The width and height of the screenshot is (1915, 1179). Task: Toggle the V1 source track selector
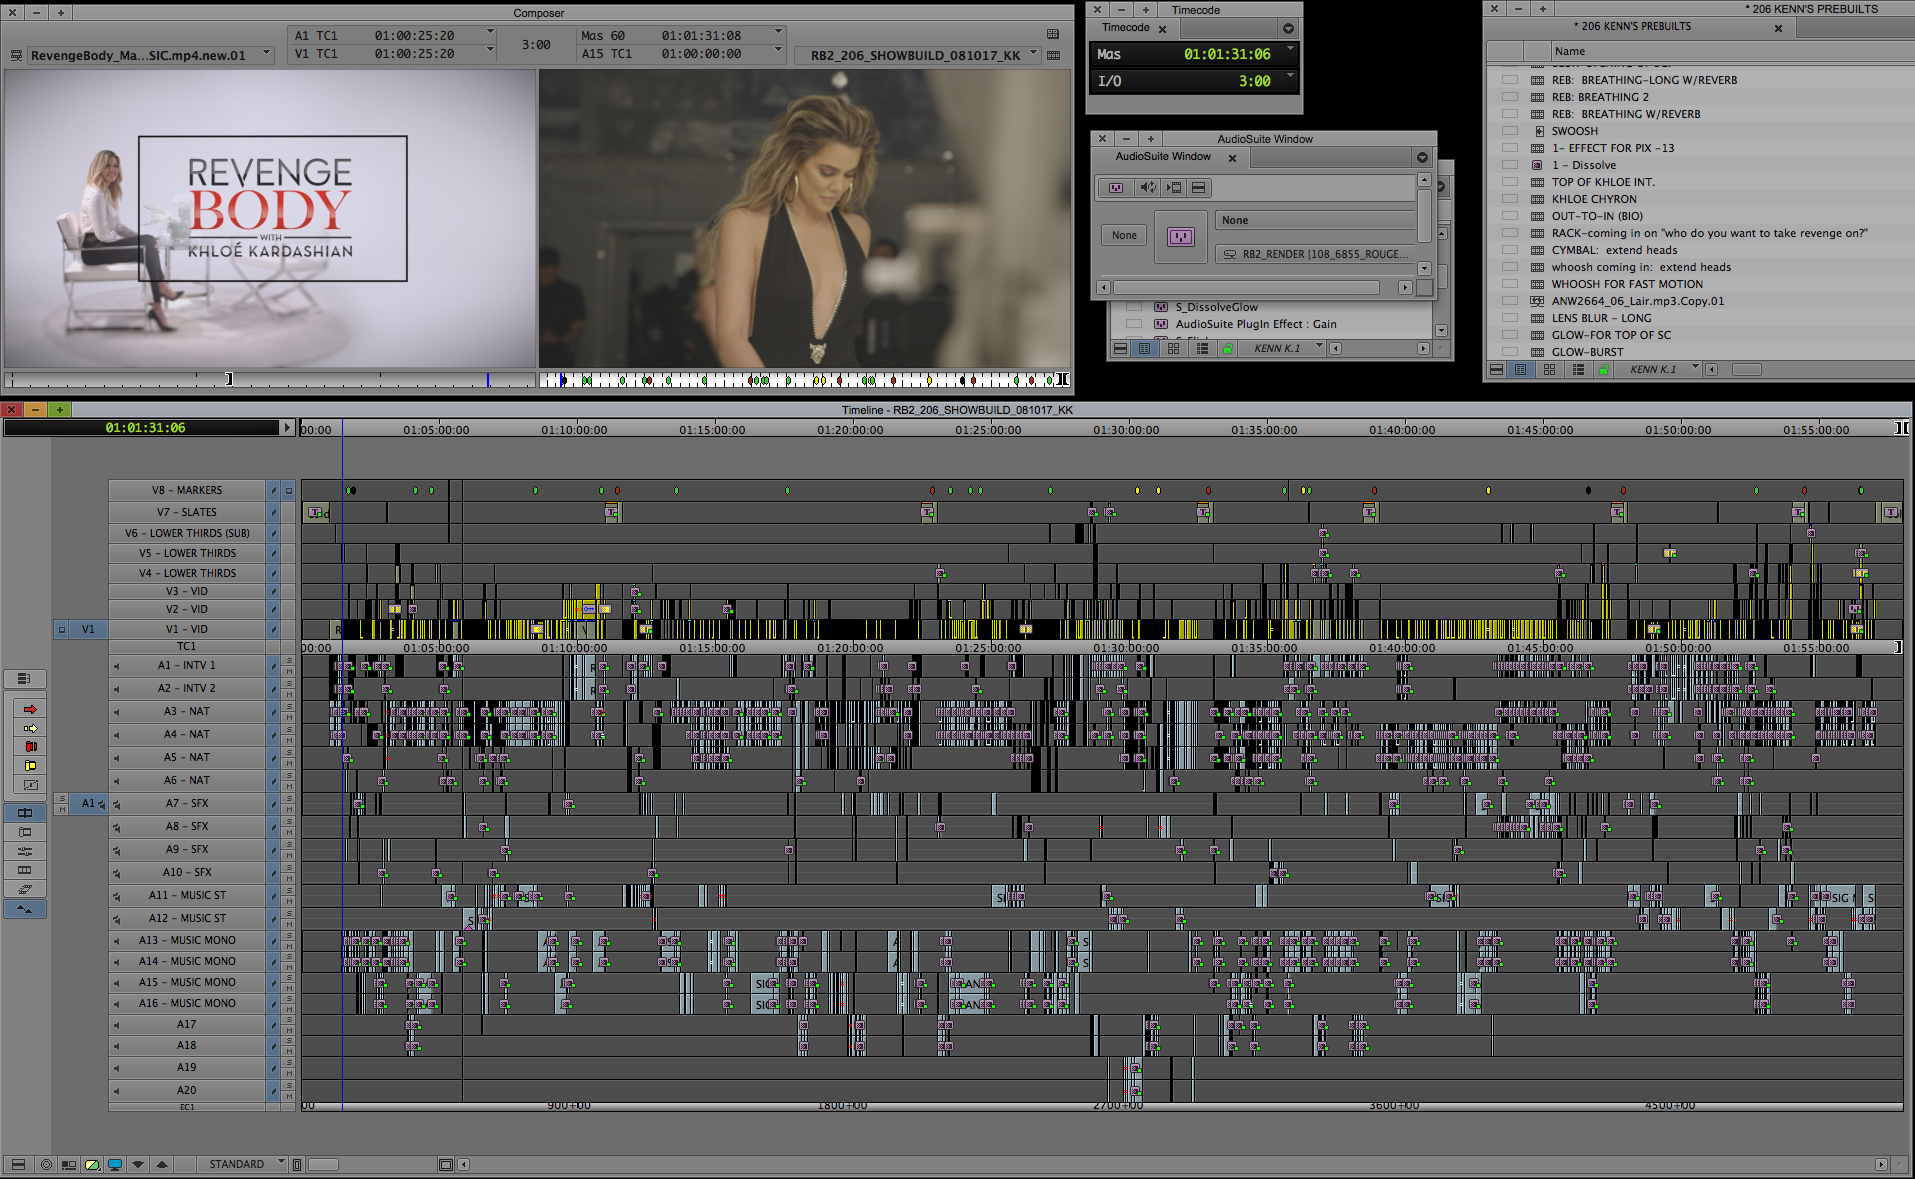click(88, 629)
